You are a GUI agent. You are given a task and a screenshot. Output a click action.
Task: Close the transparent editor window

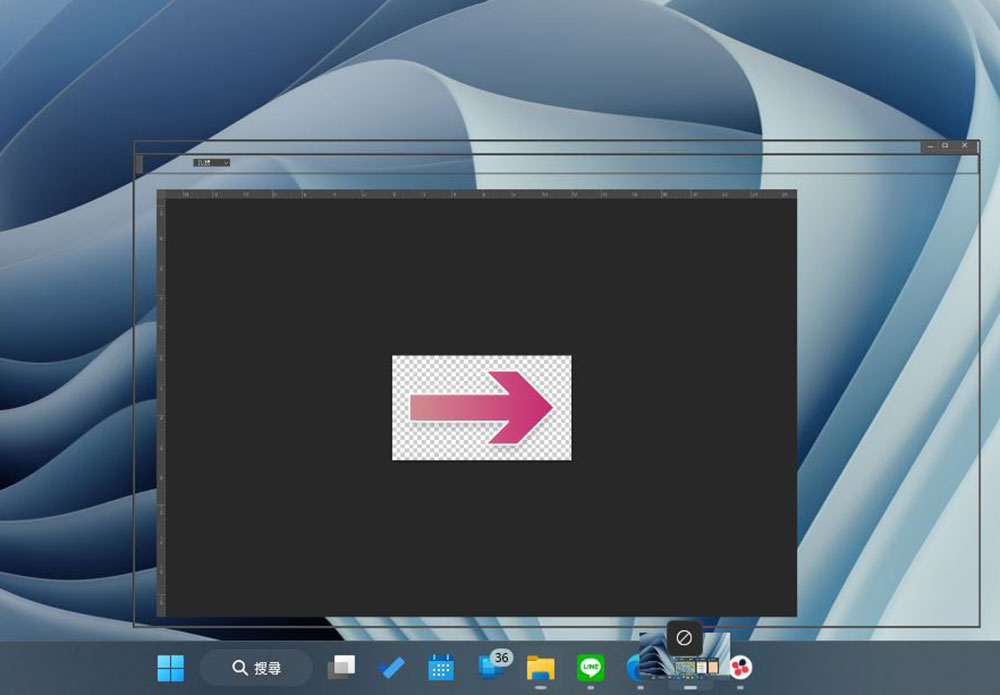point(965,146)
